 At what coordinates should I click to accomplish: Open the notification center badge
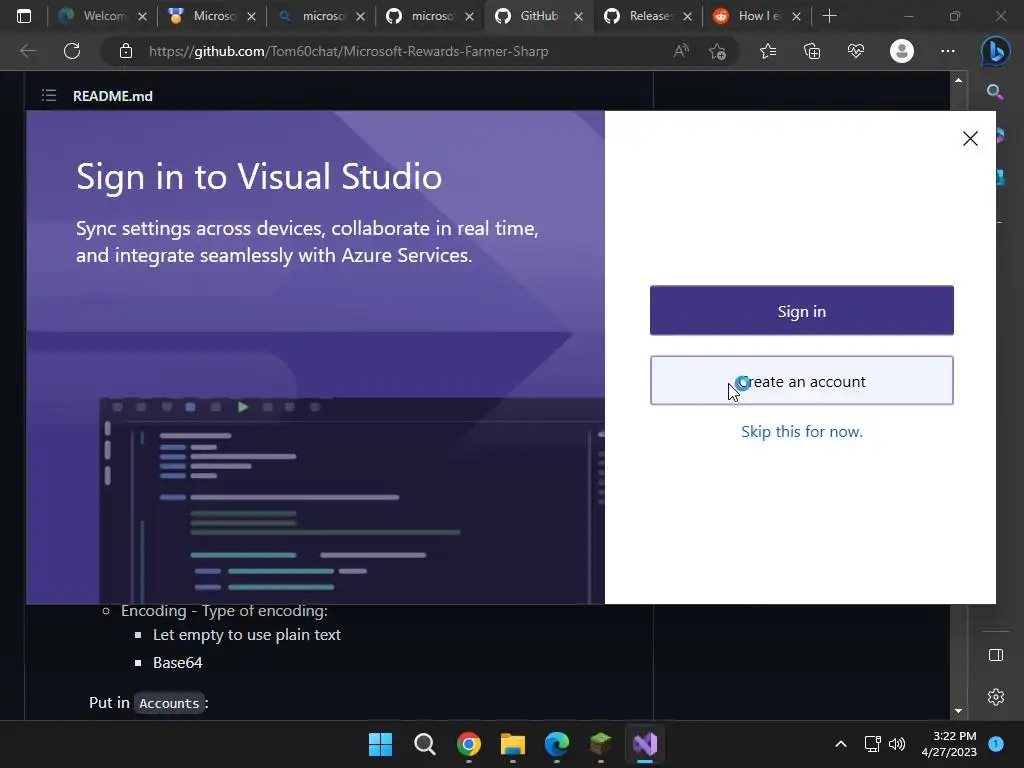click(996, 744)
